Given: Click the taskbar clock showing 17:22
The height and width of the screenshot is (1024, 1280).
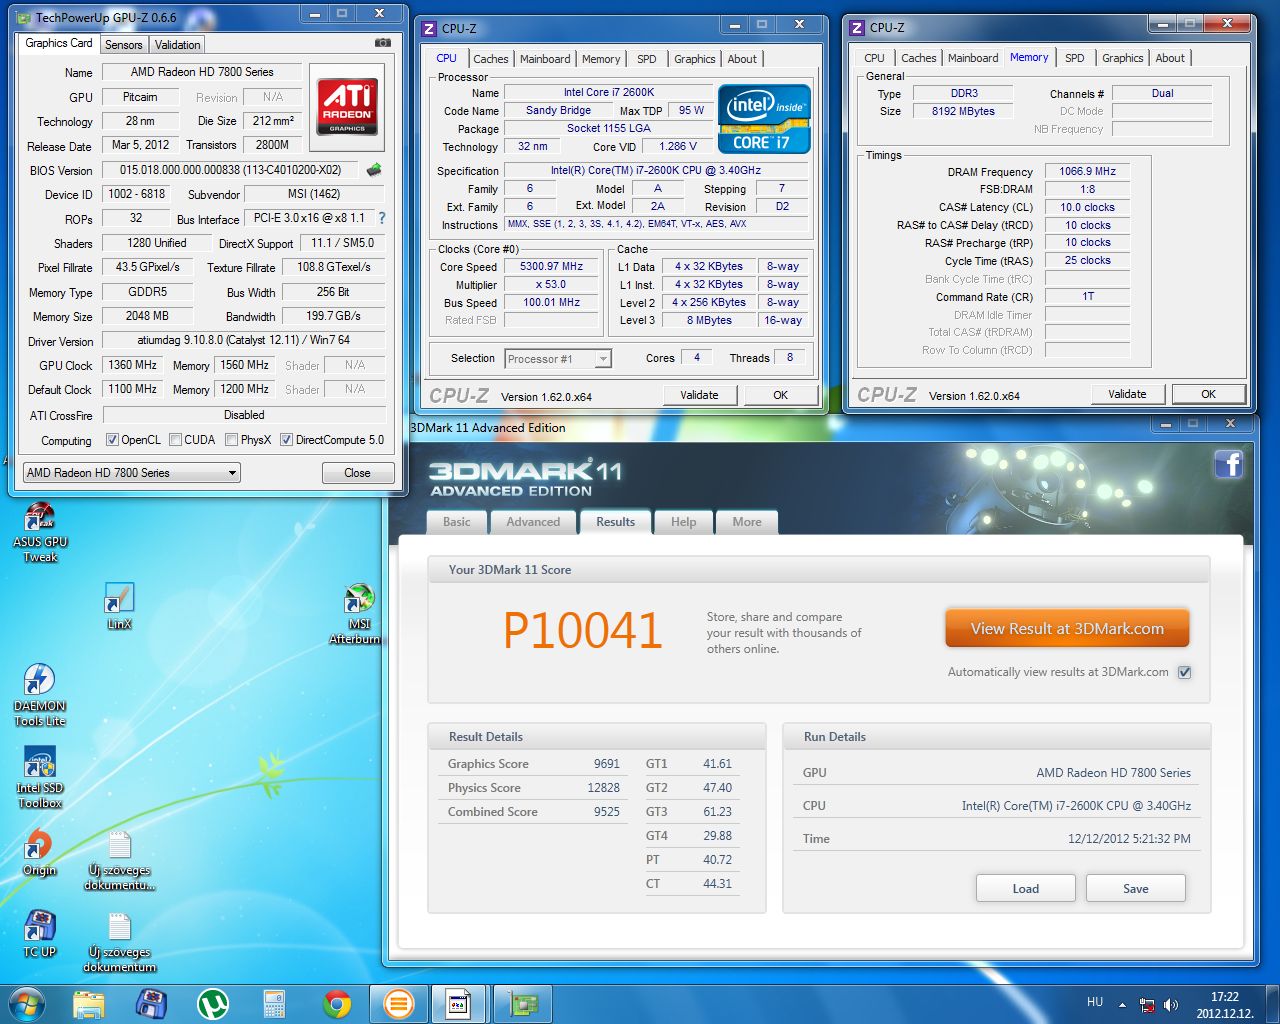Looking at the screenshot, I should tap(1225, 997).
